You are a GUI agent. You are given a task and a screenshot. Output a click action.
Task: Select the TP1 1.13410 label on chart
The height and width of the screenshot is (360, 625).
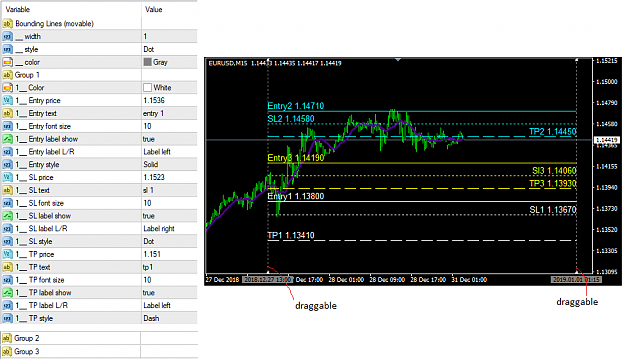point(291,236)
